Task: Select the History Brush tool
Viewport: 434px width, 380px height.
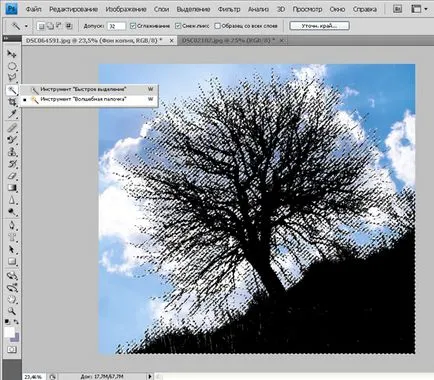Action: [12, 164]
